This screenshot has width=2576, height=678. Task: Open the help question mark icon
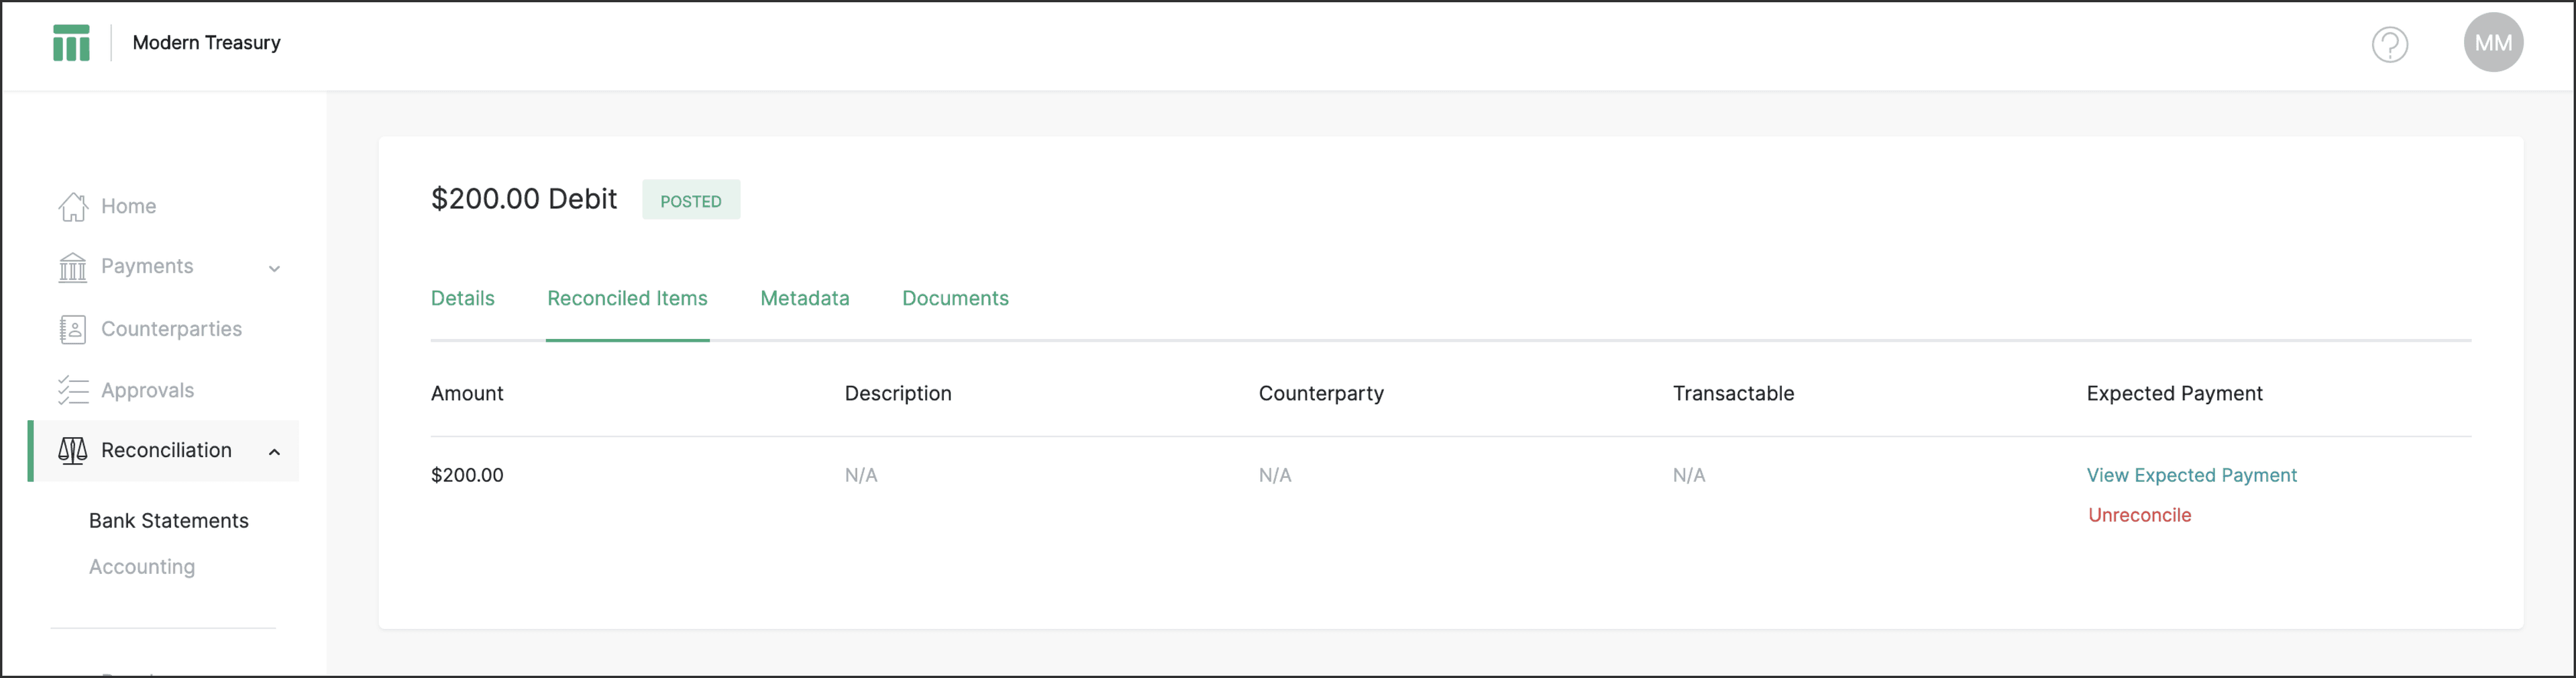pyautogui.click(x=2390, y=44)
